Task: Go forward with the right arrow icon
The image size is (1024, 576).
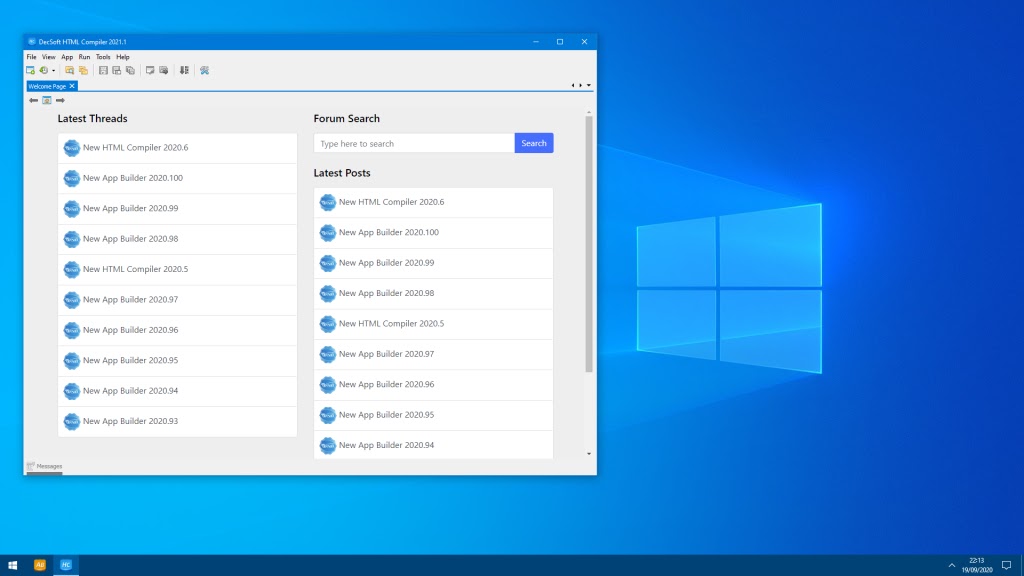Action: coord(60,101)
